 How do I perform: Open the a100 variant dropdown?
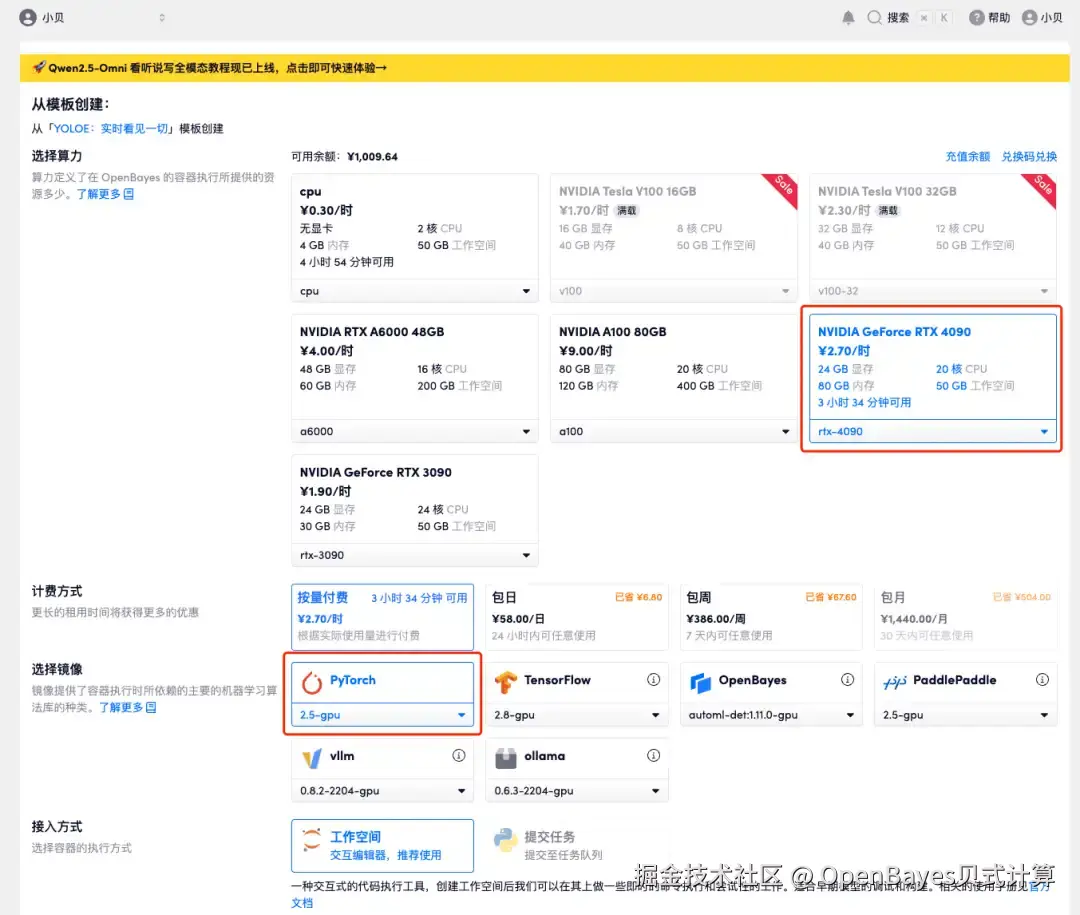click(x=674, y=431)
